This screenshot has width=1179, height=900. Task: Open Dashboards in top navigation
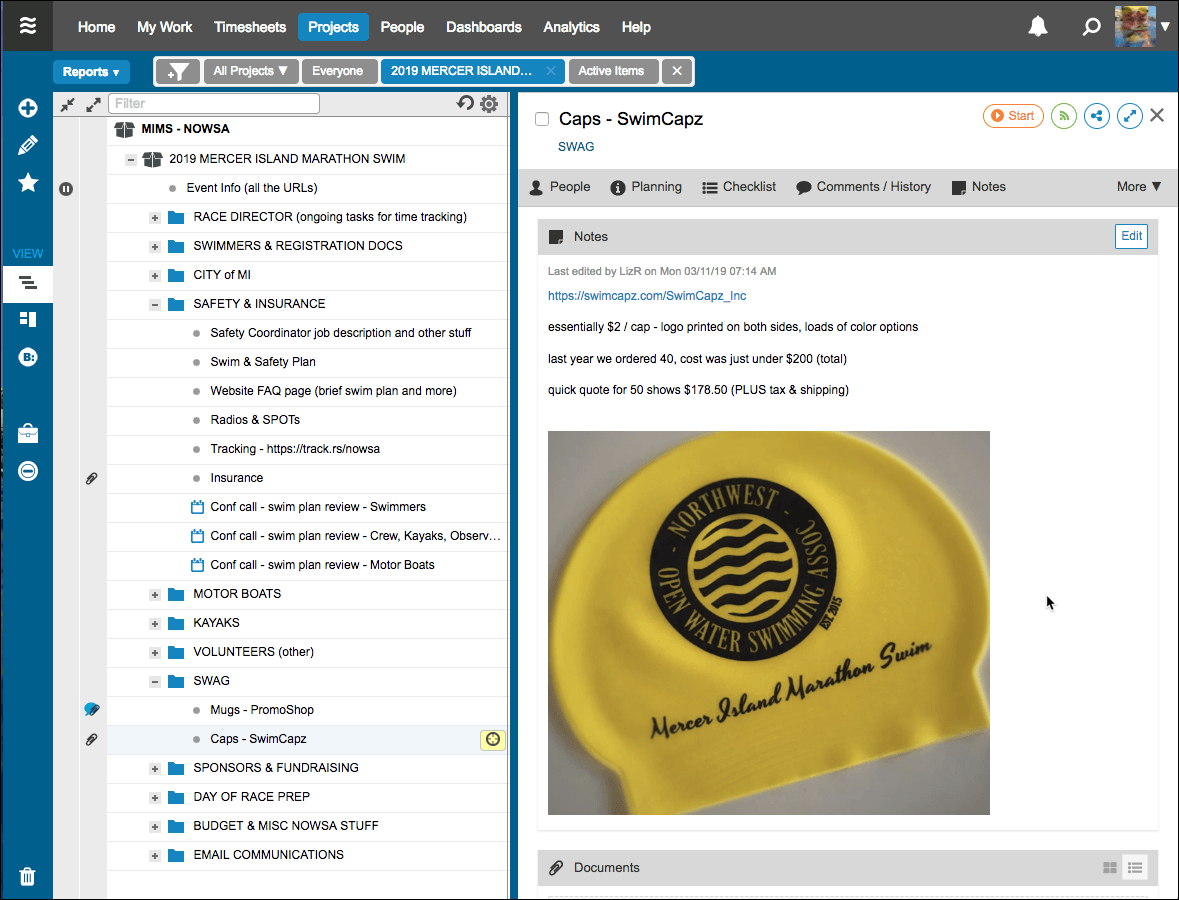(483, 27)
